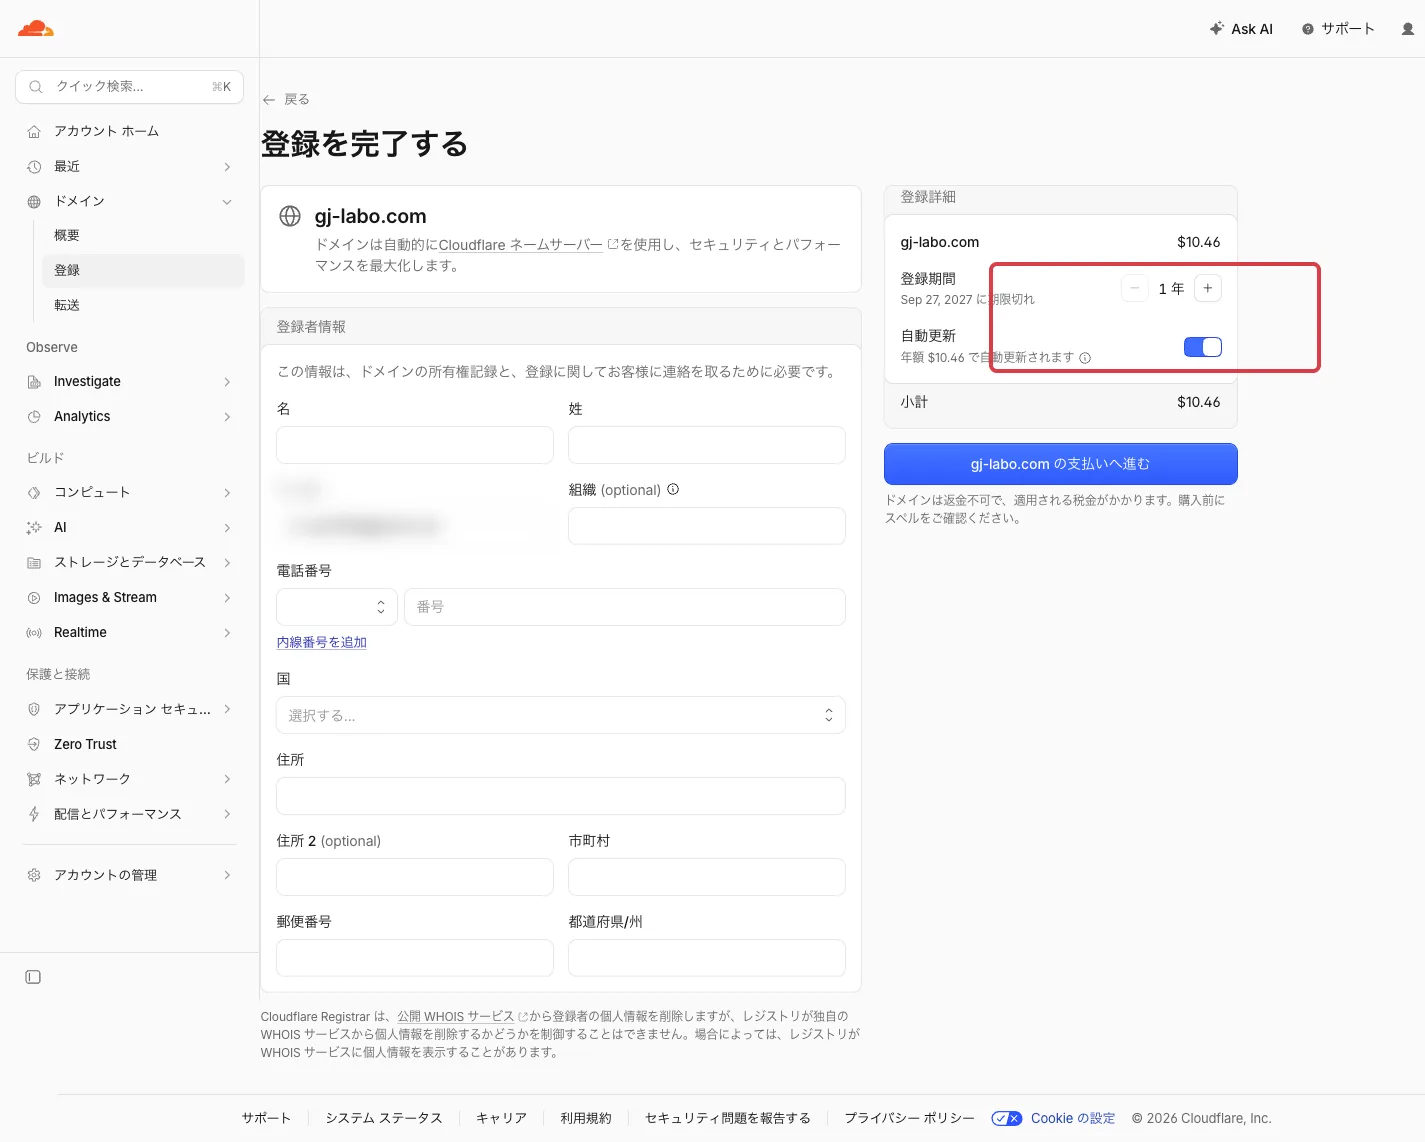Toggle the 自動更新 auto-renew switch
Viewport: 1425px width, 1142px height.
(1203, 347)
